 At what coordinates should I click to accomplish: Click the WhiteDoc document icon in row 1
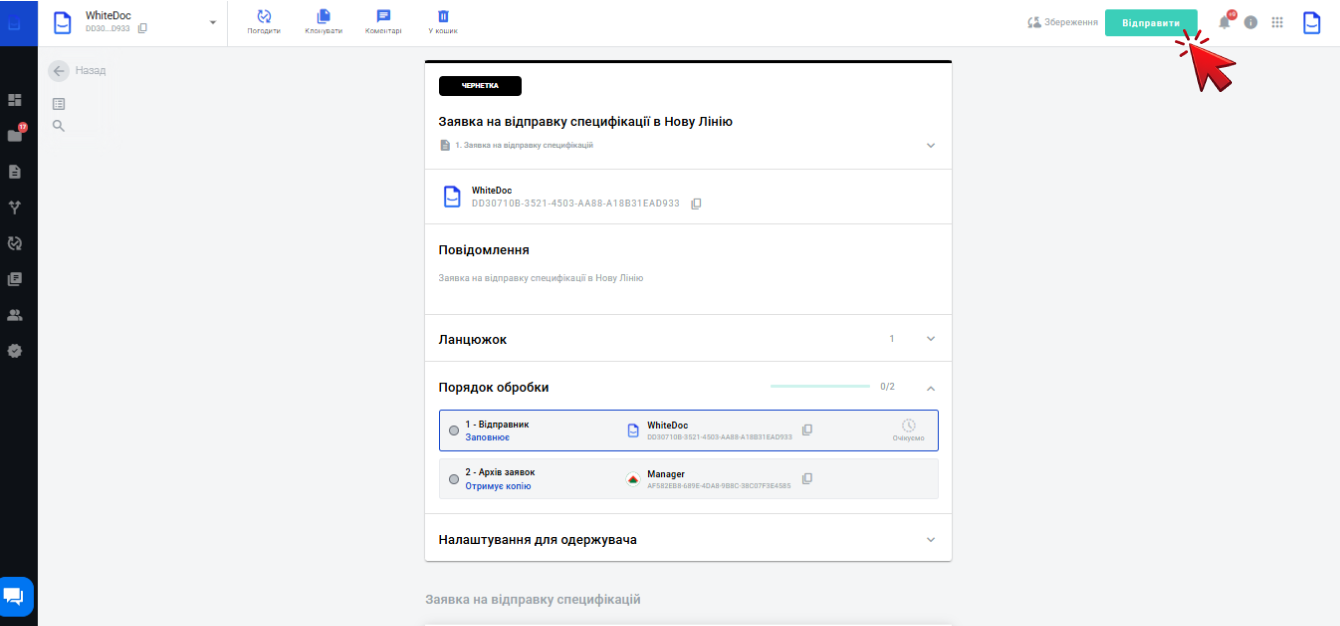(x=632, y=430)
